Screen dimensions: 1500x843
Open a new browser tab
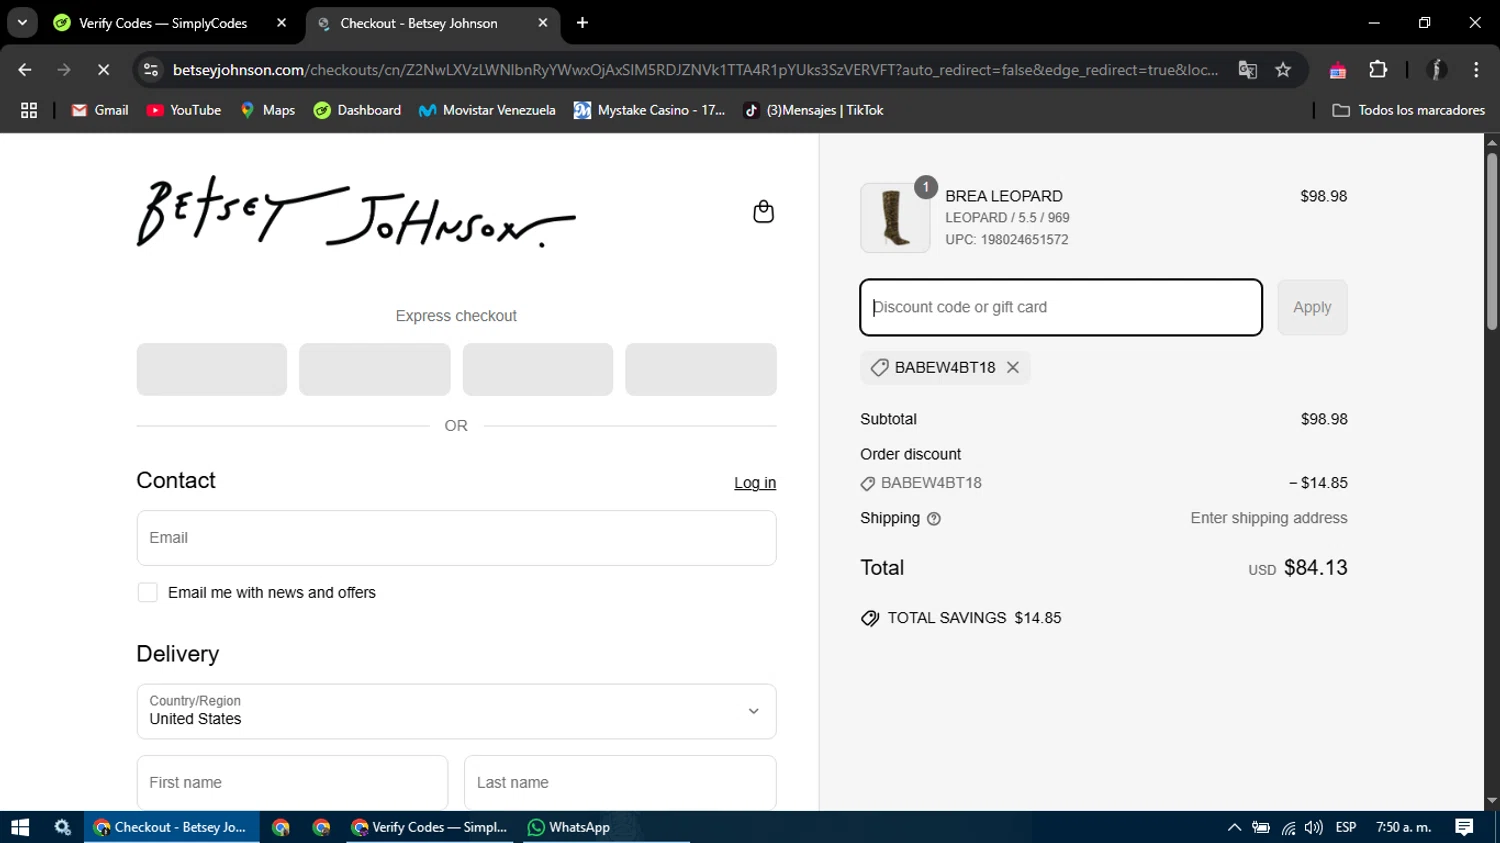[x=582, y=23]
